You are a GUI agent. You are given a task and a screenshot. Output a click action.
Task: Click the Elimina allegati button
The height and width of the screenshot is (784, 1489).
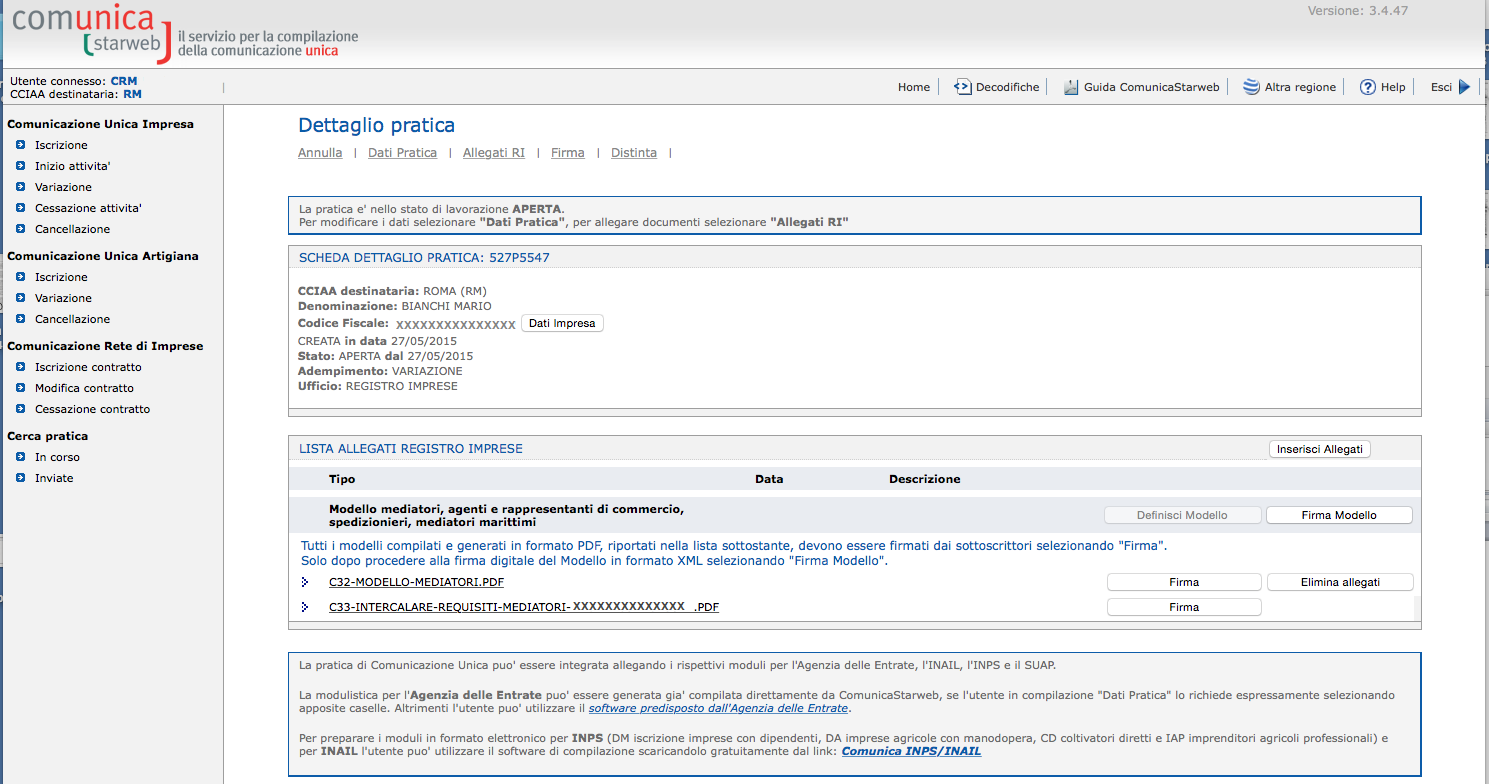pos(1340,582)
